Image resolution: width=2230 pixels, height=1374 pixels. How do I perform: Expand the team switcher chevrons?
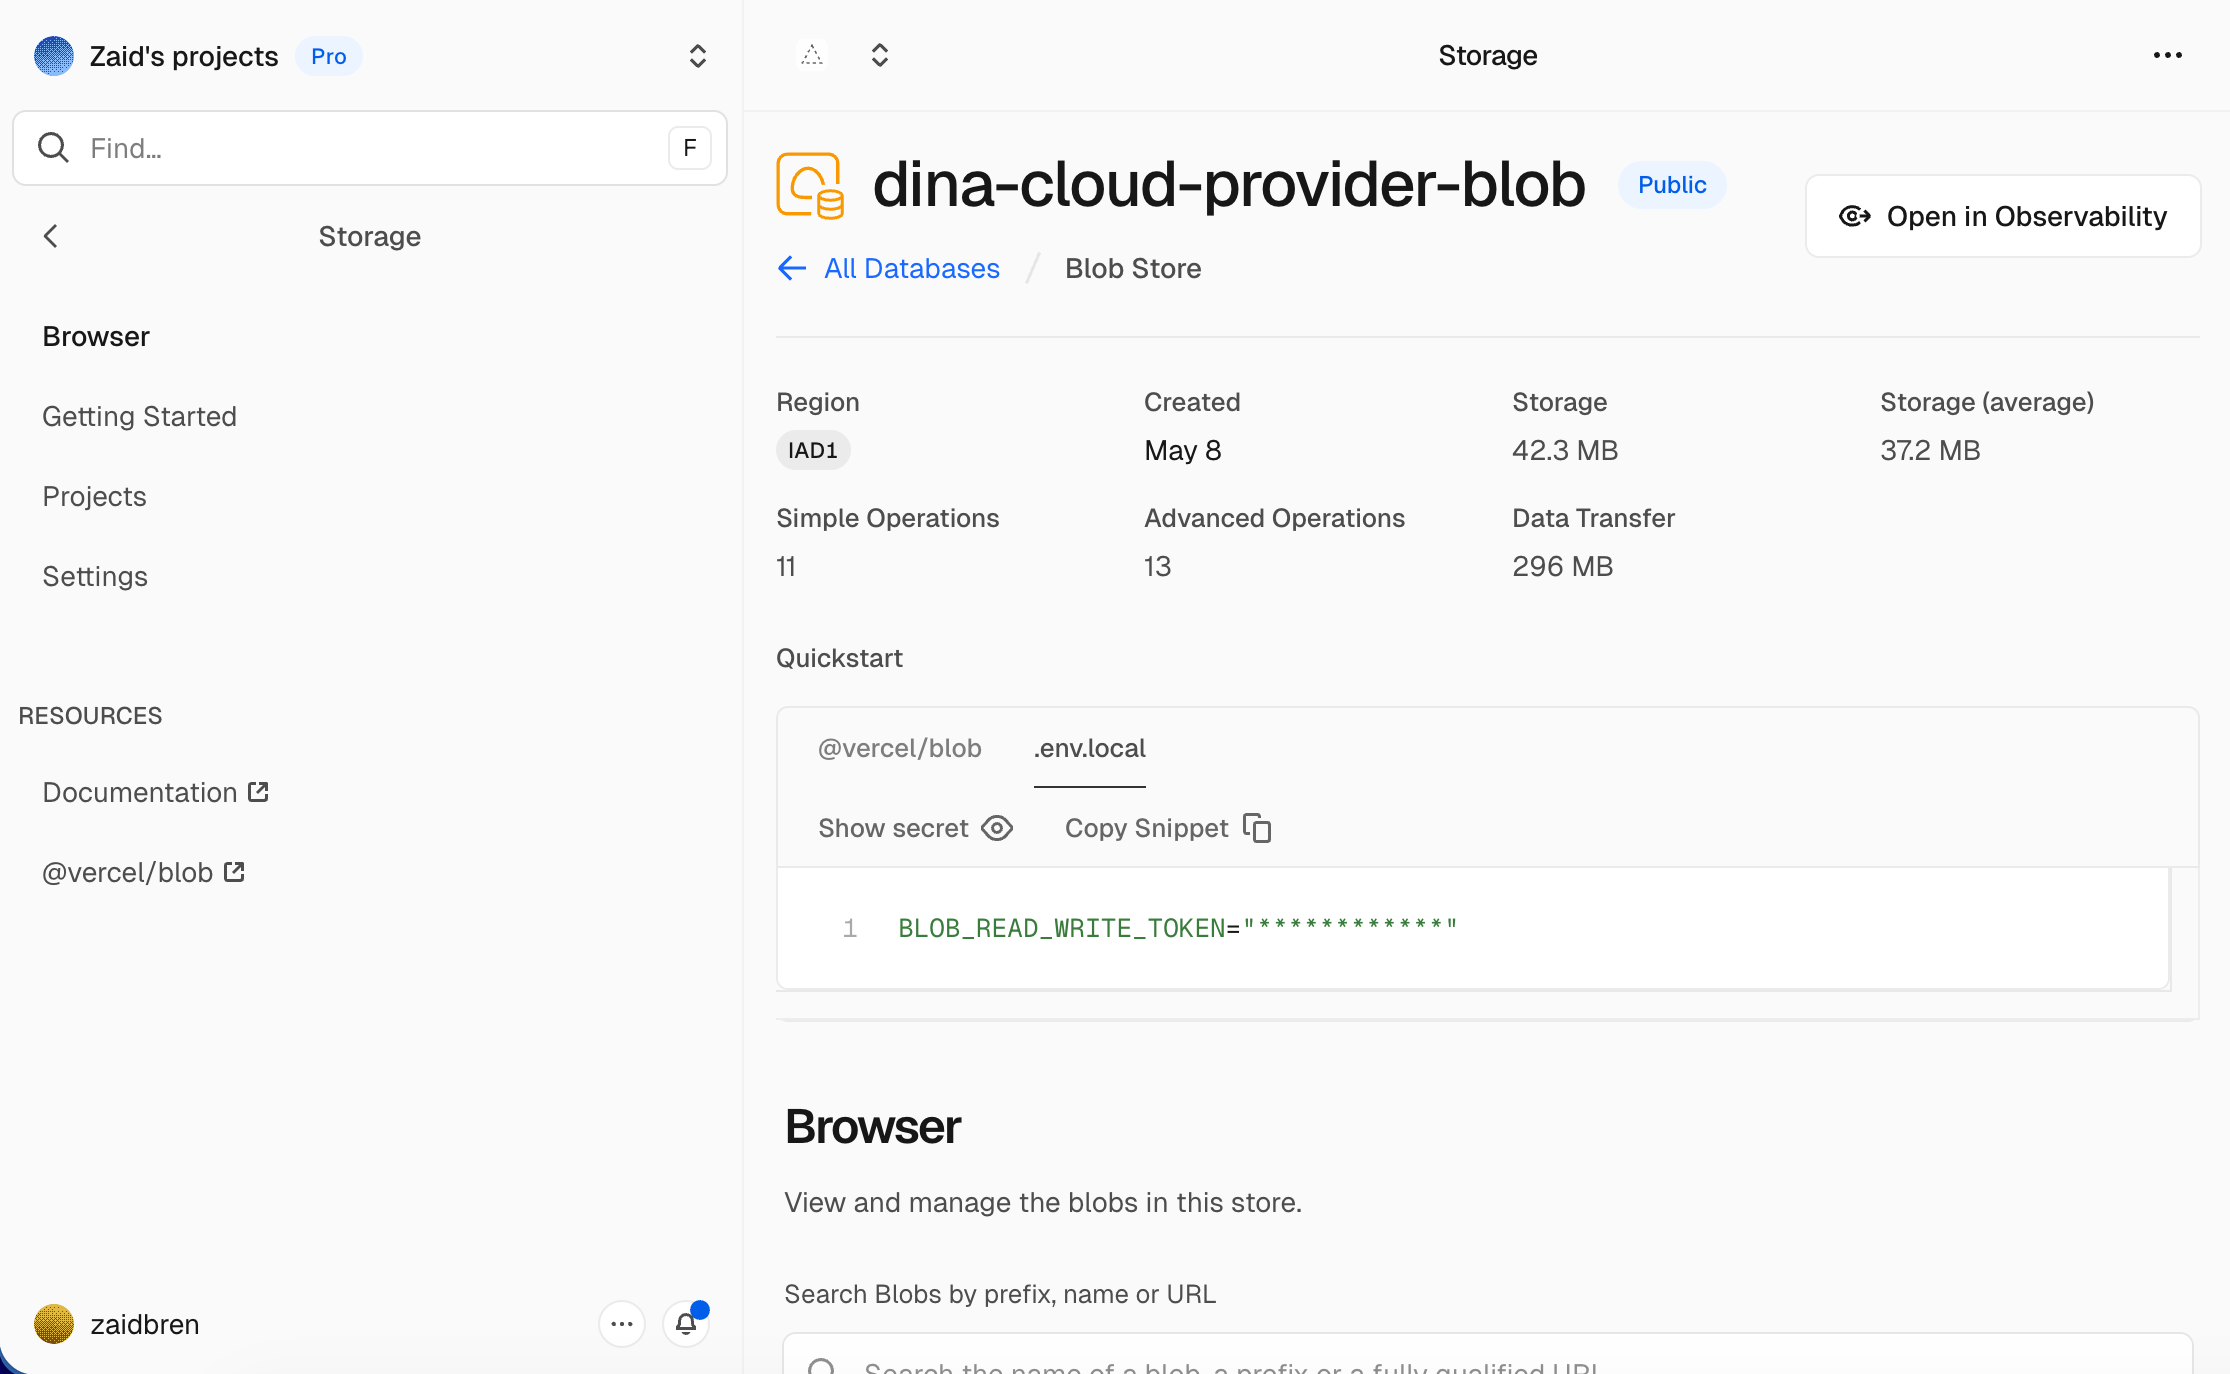coord(698,56)
